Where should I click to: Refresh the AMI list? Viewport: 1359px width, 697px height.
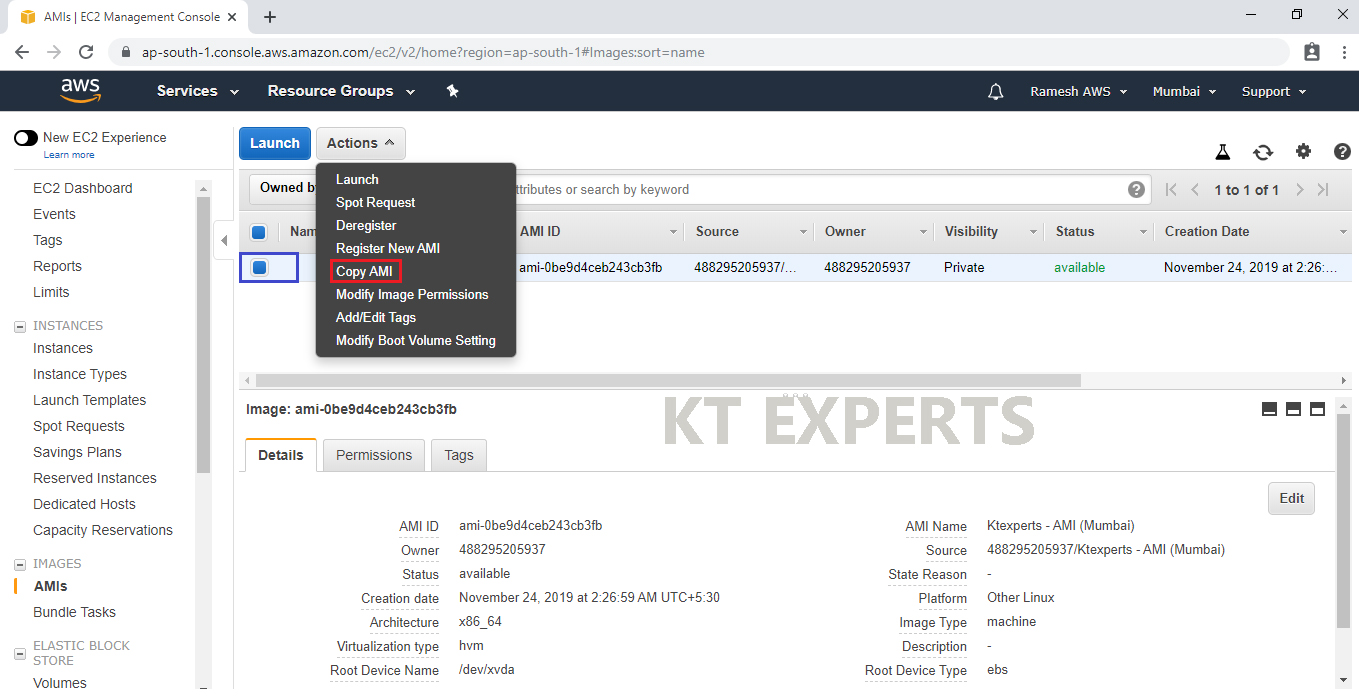click(x=1263, y=152)
